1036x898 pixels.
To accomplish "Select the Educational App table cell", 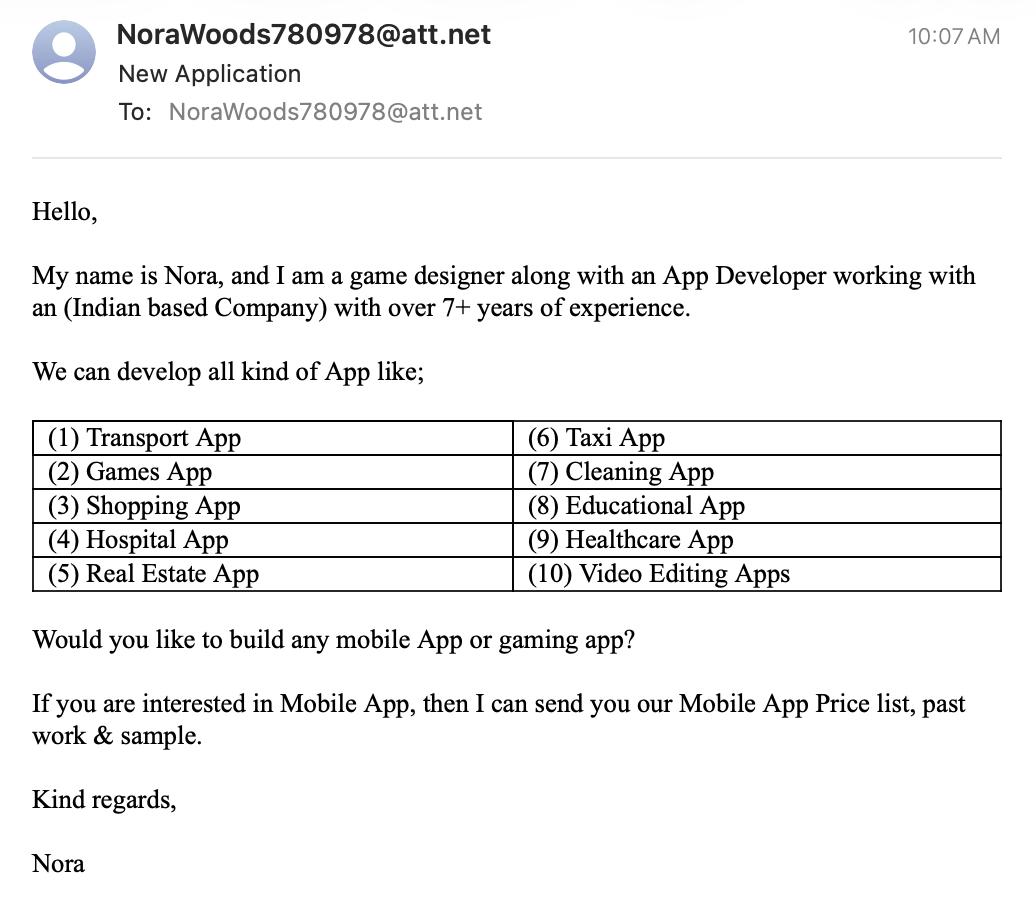I will [x=757, y=506].
